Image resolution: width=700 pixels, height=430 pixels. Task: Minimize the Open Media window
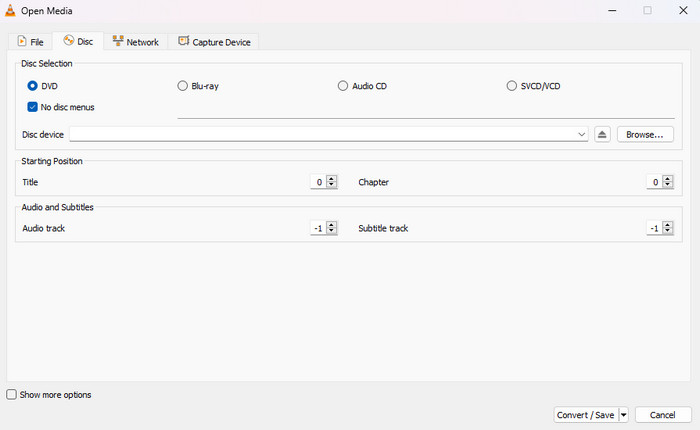(x=612, y=10)
